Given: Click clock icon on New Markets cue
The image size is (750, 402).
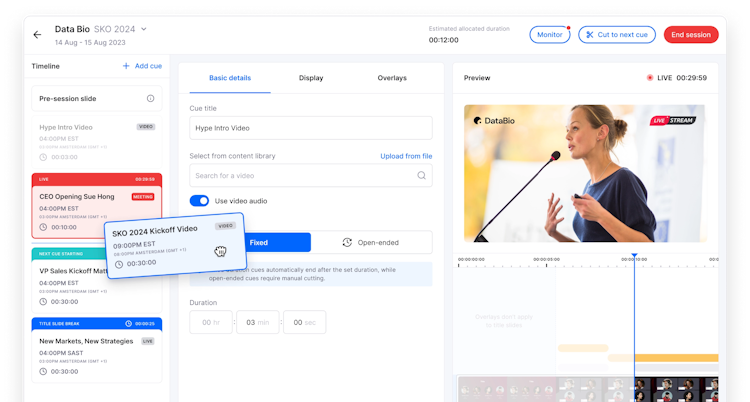Looking at the screenshot, I should 43,371.
